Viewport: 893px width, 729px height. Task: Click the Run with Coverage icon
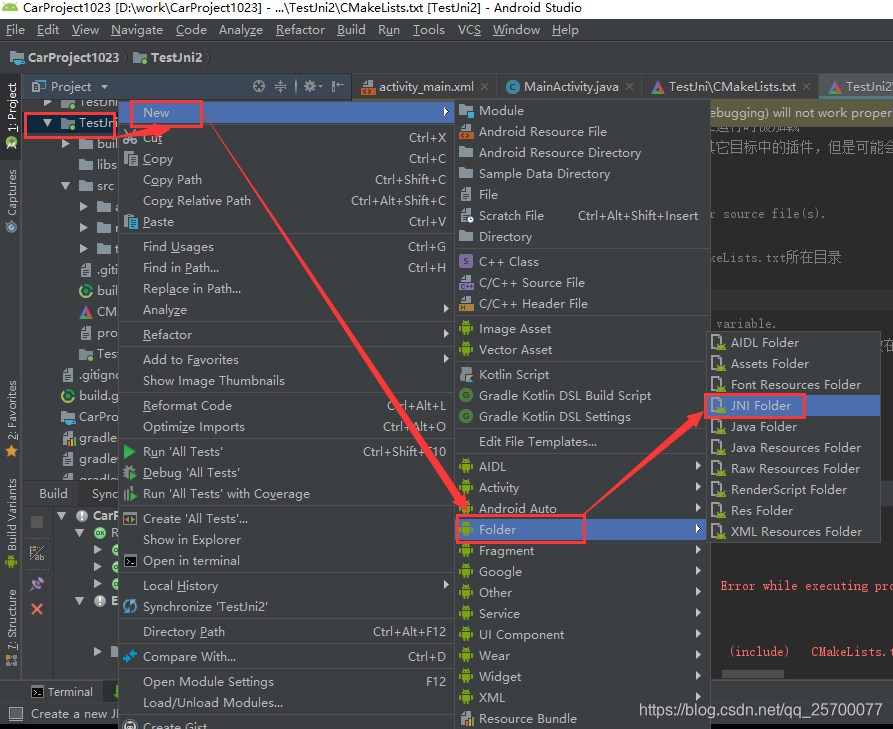pos(130,494)
